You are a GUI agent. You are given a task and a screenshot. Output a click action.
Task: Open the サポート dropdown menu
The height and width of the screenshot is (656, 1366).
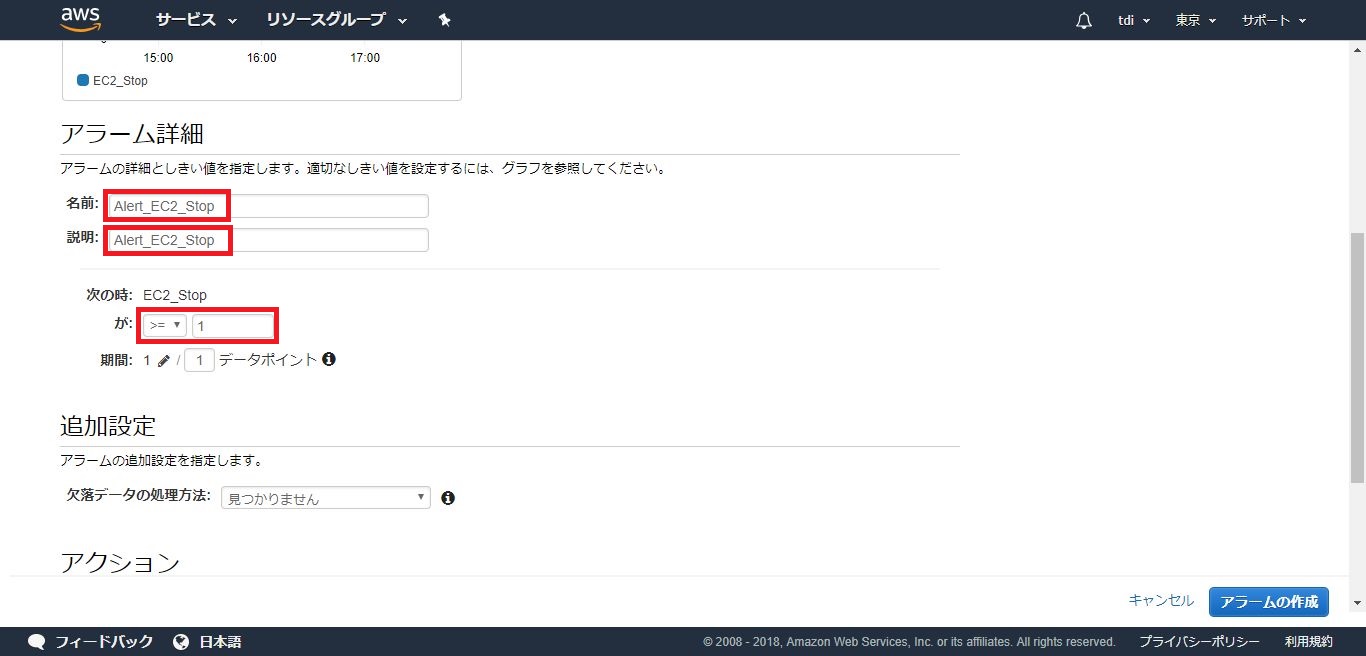(1274, 20)
